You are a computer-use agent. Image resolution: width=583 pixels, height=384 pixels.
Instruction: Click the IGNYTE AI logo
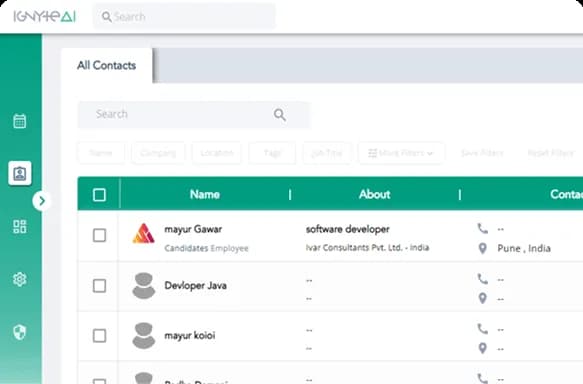pos(44,16)
